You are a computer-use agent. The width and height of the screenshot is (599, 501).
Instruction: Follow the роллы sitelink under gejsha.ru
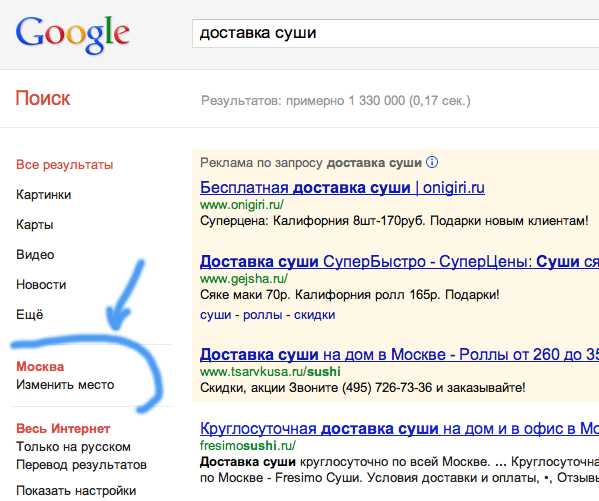pos(262,315)
